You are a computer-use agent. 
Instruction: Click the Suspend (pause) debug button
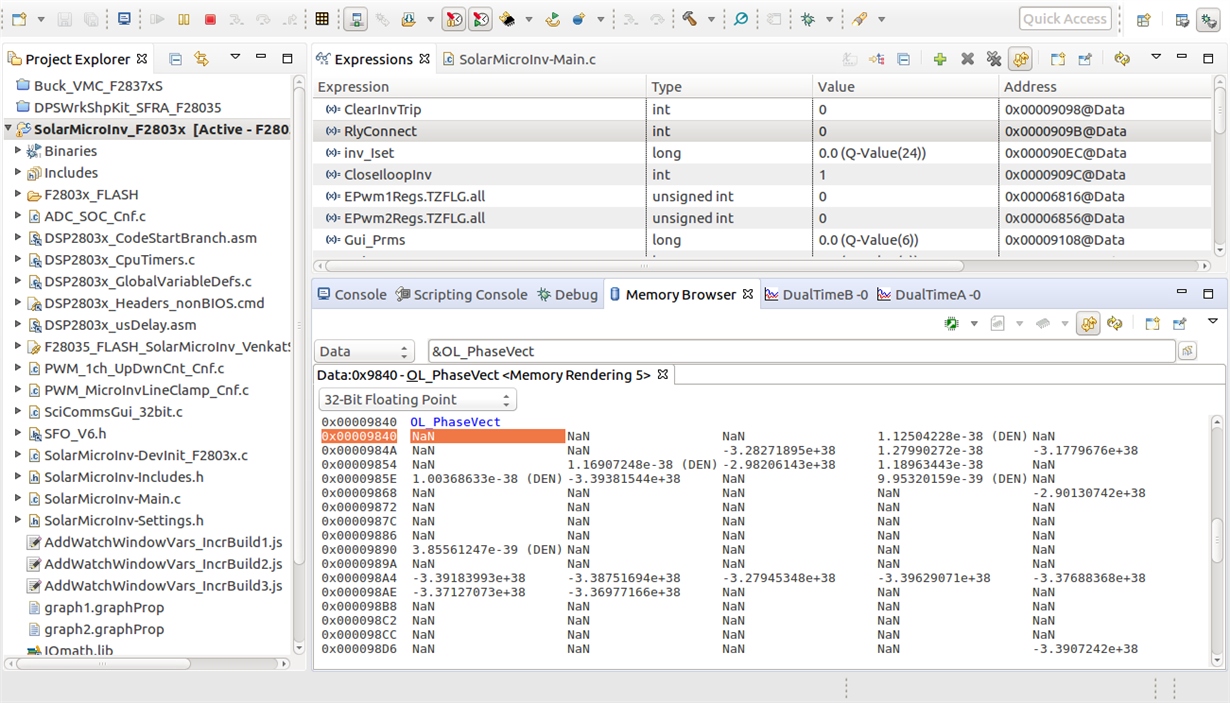coord(184,19)
